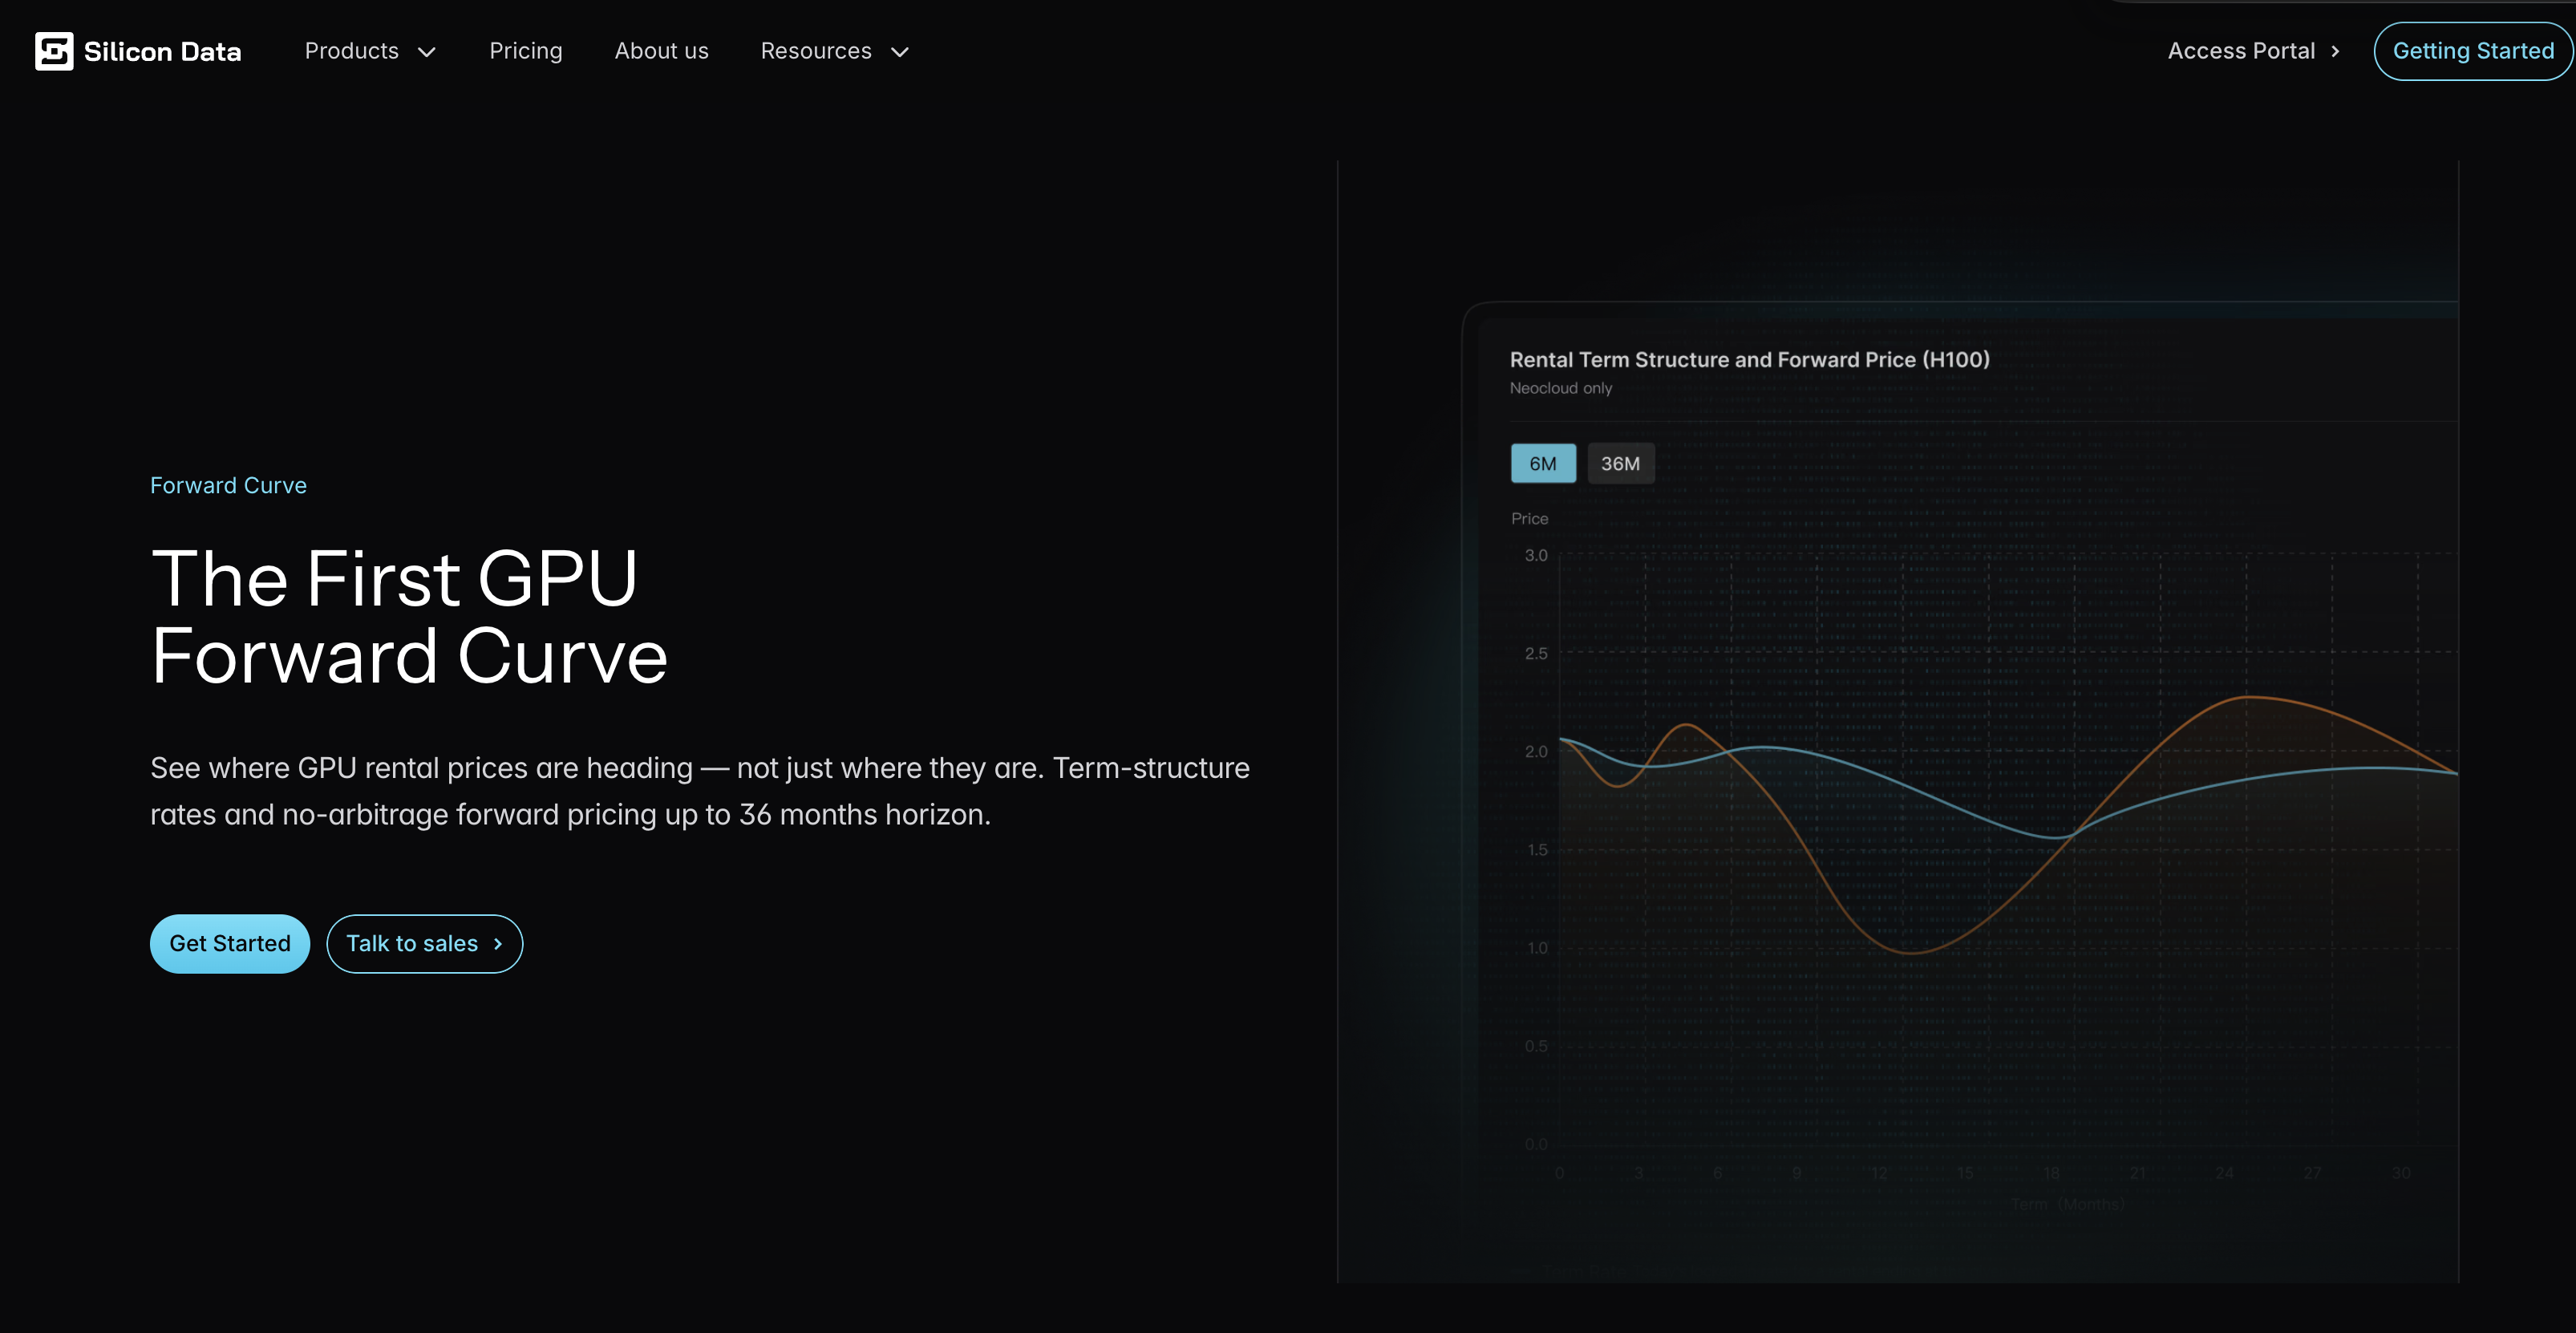Open the Pricing page
The height and width of the screenshot is (1333, 2576).
pyautogui.click(x=525, y=51)
